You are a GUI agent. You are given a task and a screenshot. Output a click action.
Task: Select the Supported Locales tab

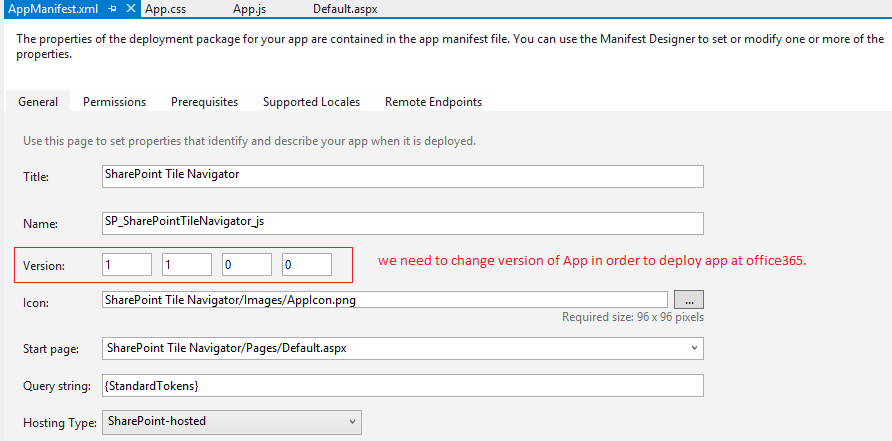(311, 102)
